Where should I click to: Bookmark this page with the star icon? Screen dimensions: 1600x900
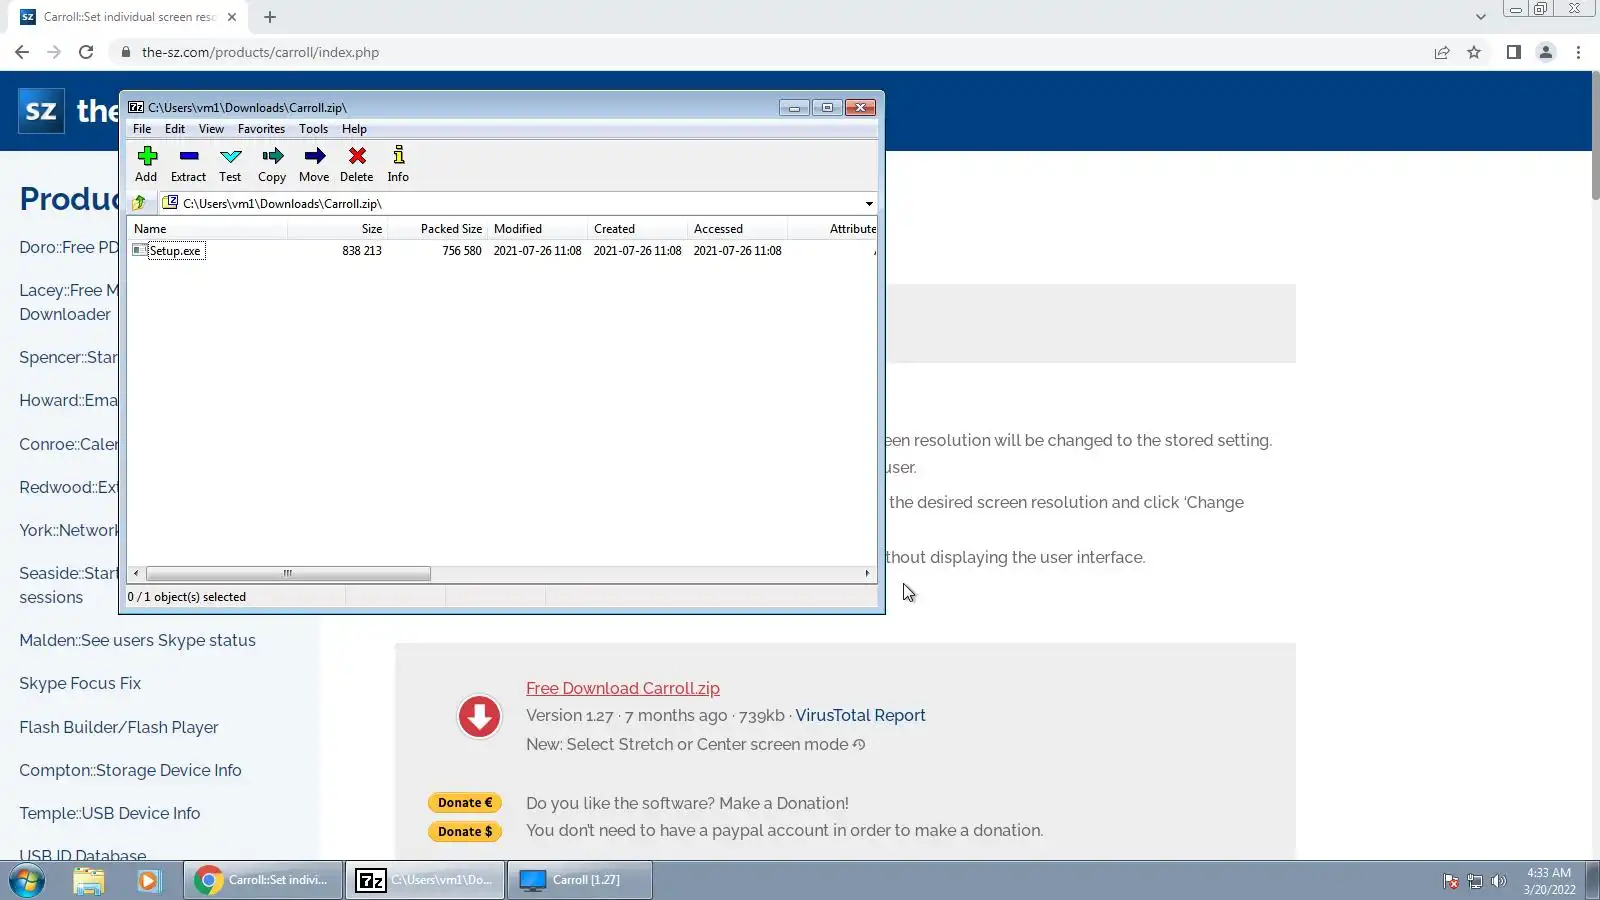pos(1474,52)
